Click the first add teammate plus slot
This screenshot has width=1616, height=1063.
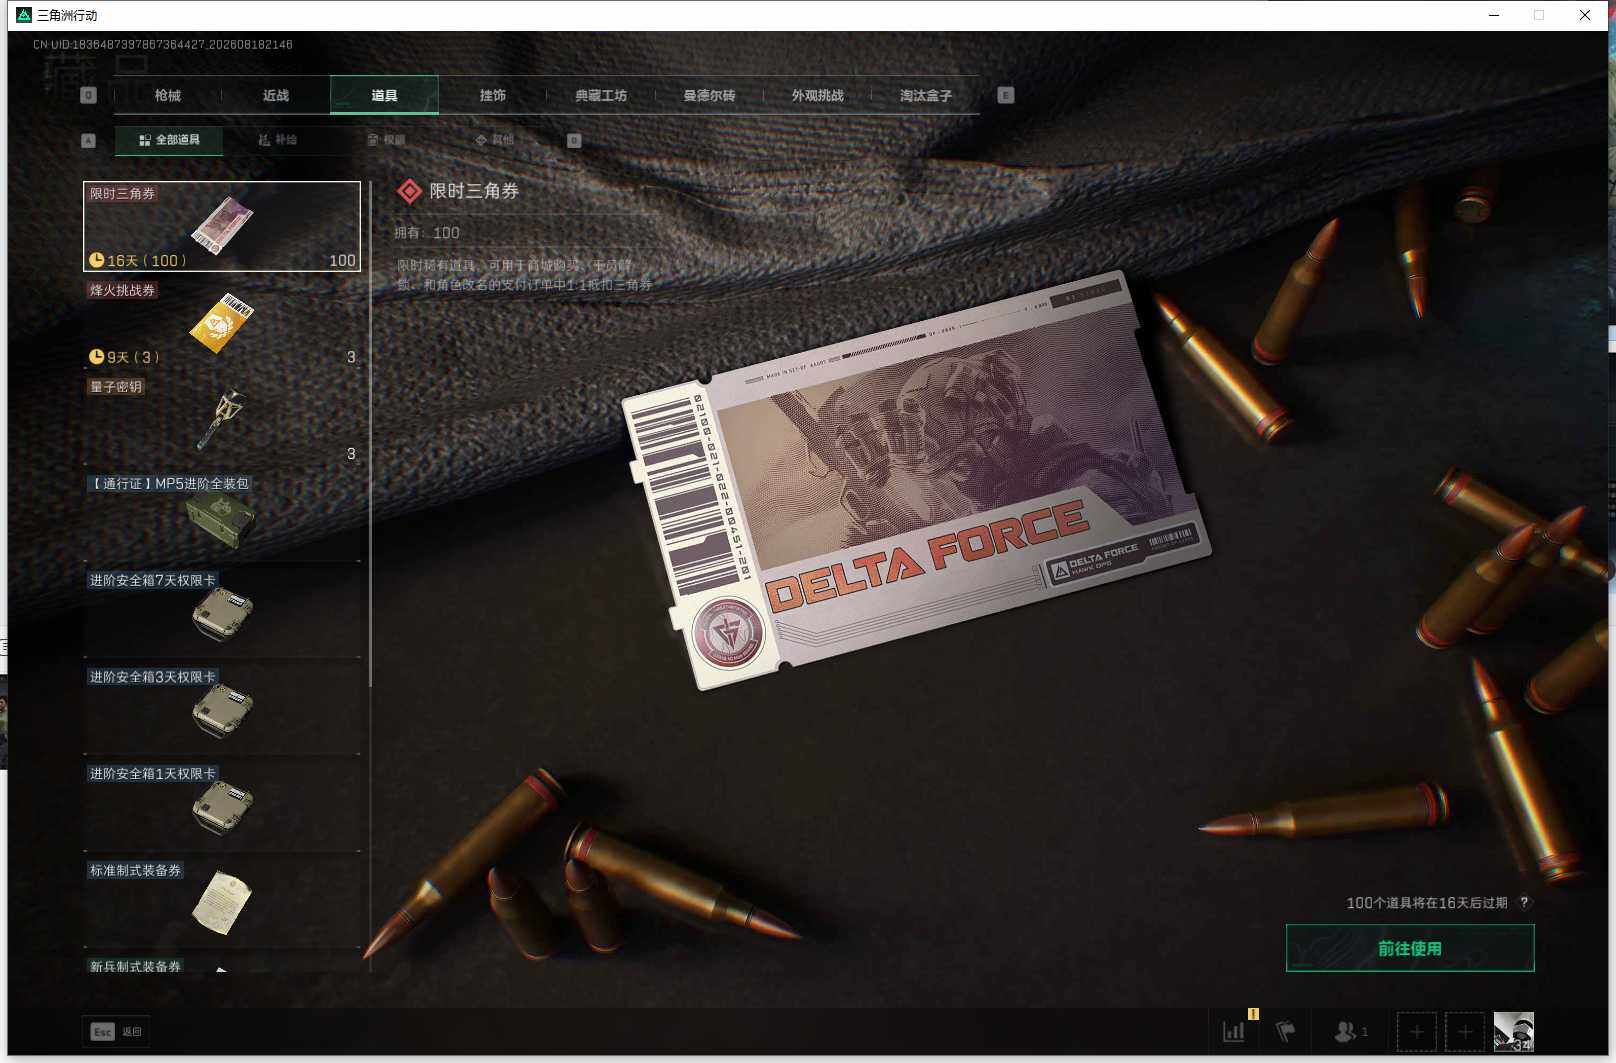(1417, 1031)
